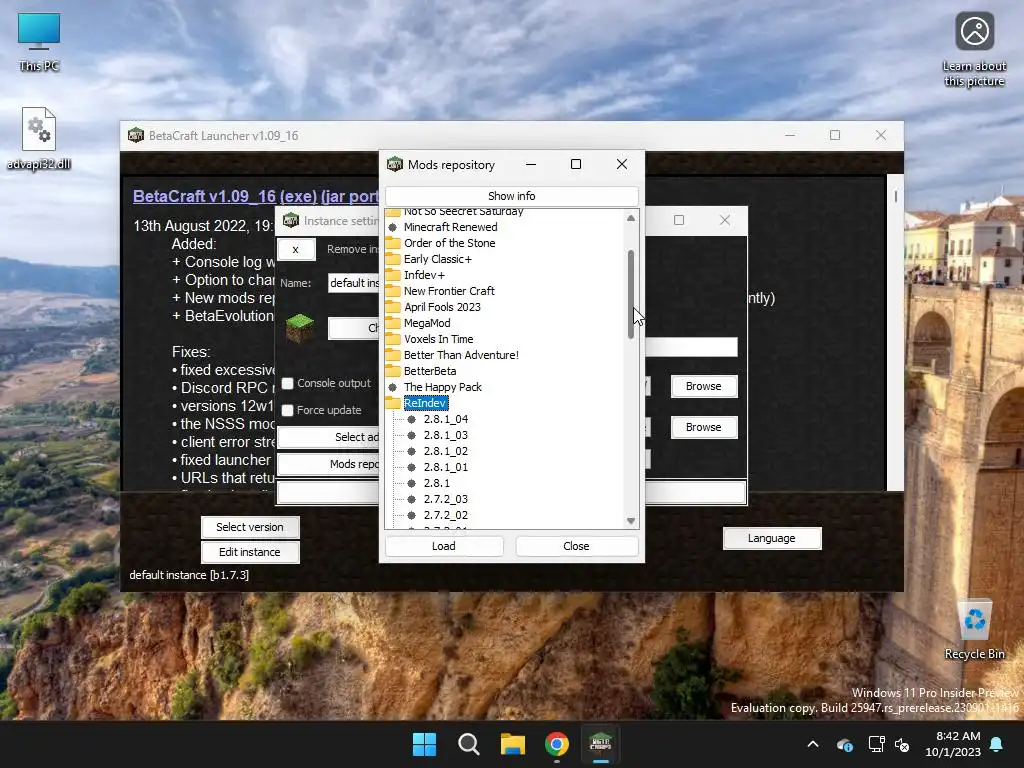The image size is (1024, 768).
Task: Open taskbar Search
Action: pyautogui.click(x=468, y=744)
